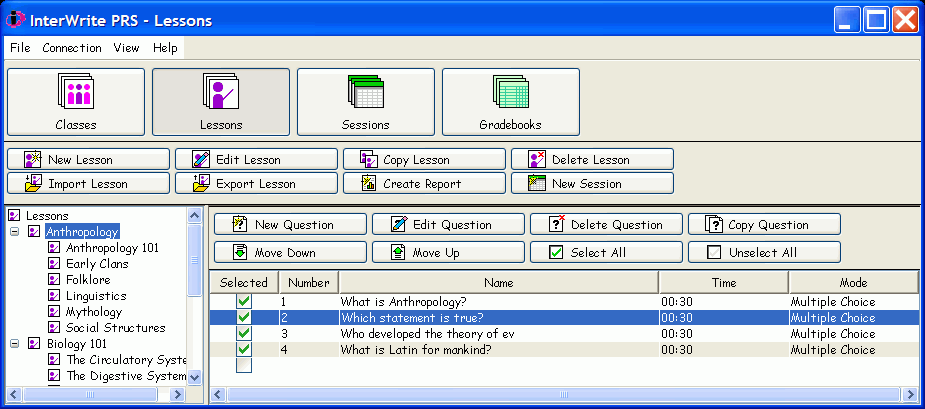Viewport: 925px width, 409px height.
Task: Select Social Structures in the tree
Action: click(x=116, y=328)
